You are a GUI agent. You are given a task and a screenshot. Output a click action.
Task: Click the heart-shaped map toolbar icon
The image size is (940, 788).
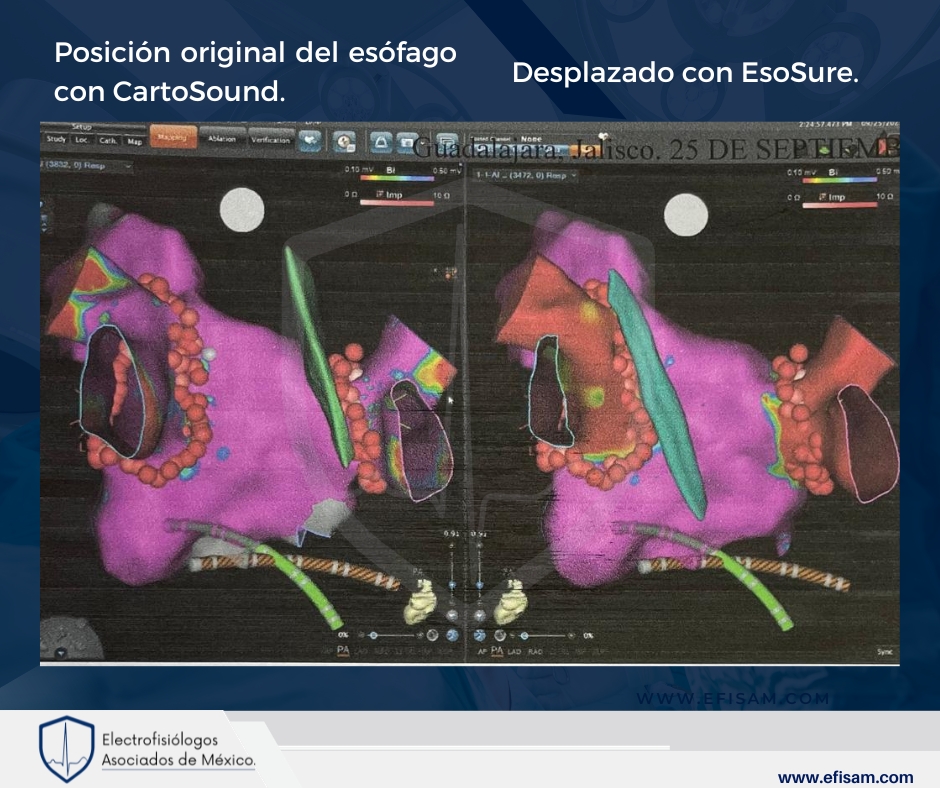pyautogui.click(x=309, y=141)
